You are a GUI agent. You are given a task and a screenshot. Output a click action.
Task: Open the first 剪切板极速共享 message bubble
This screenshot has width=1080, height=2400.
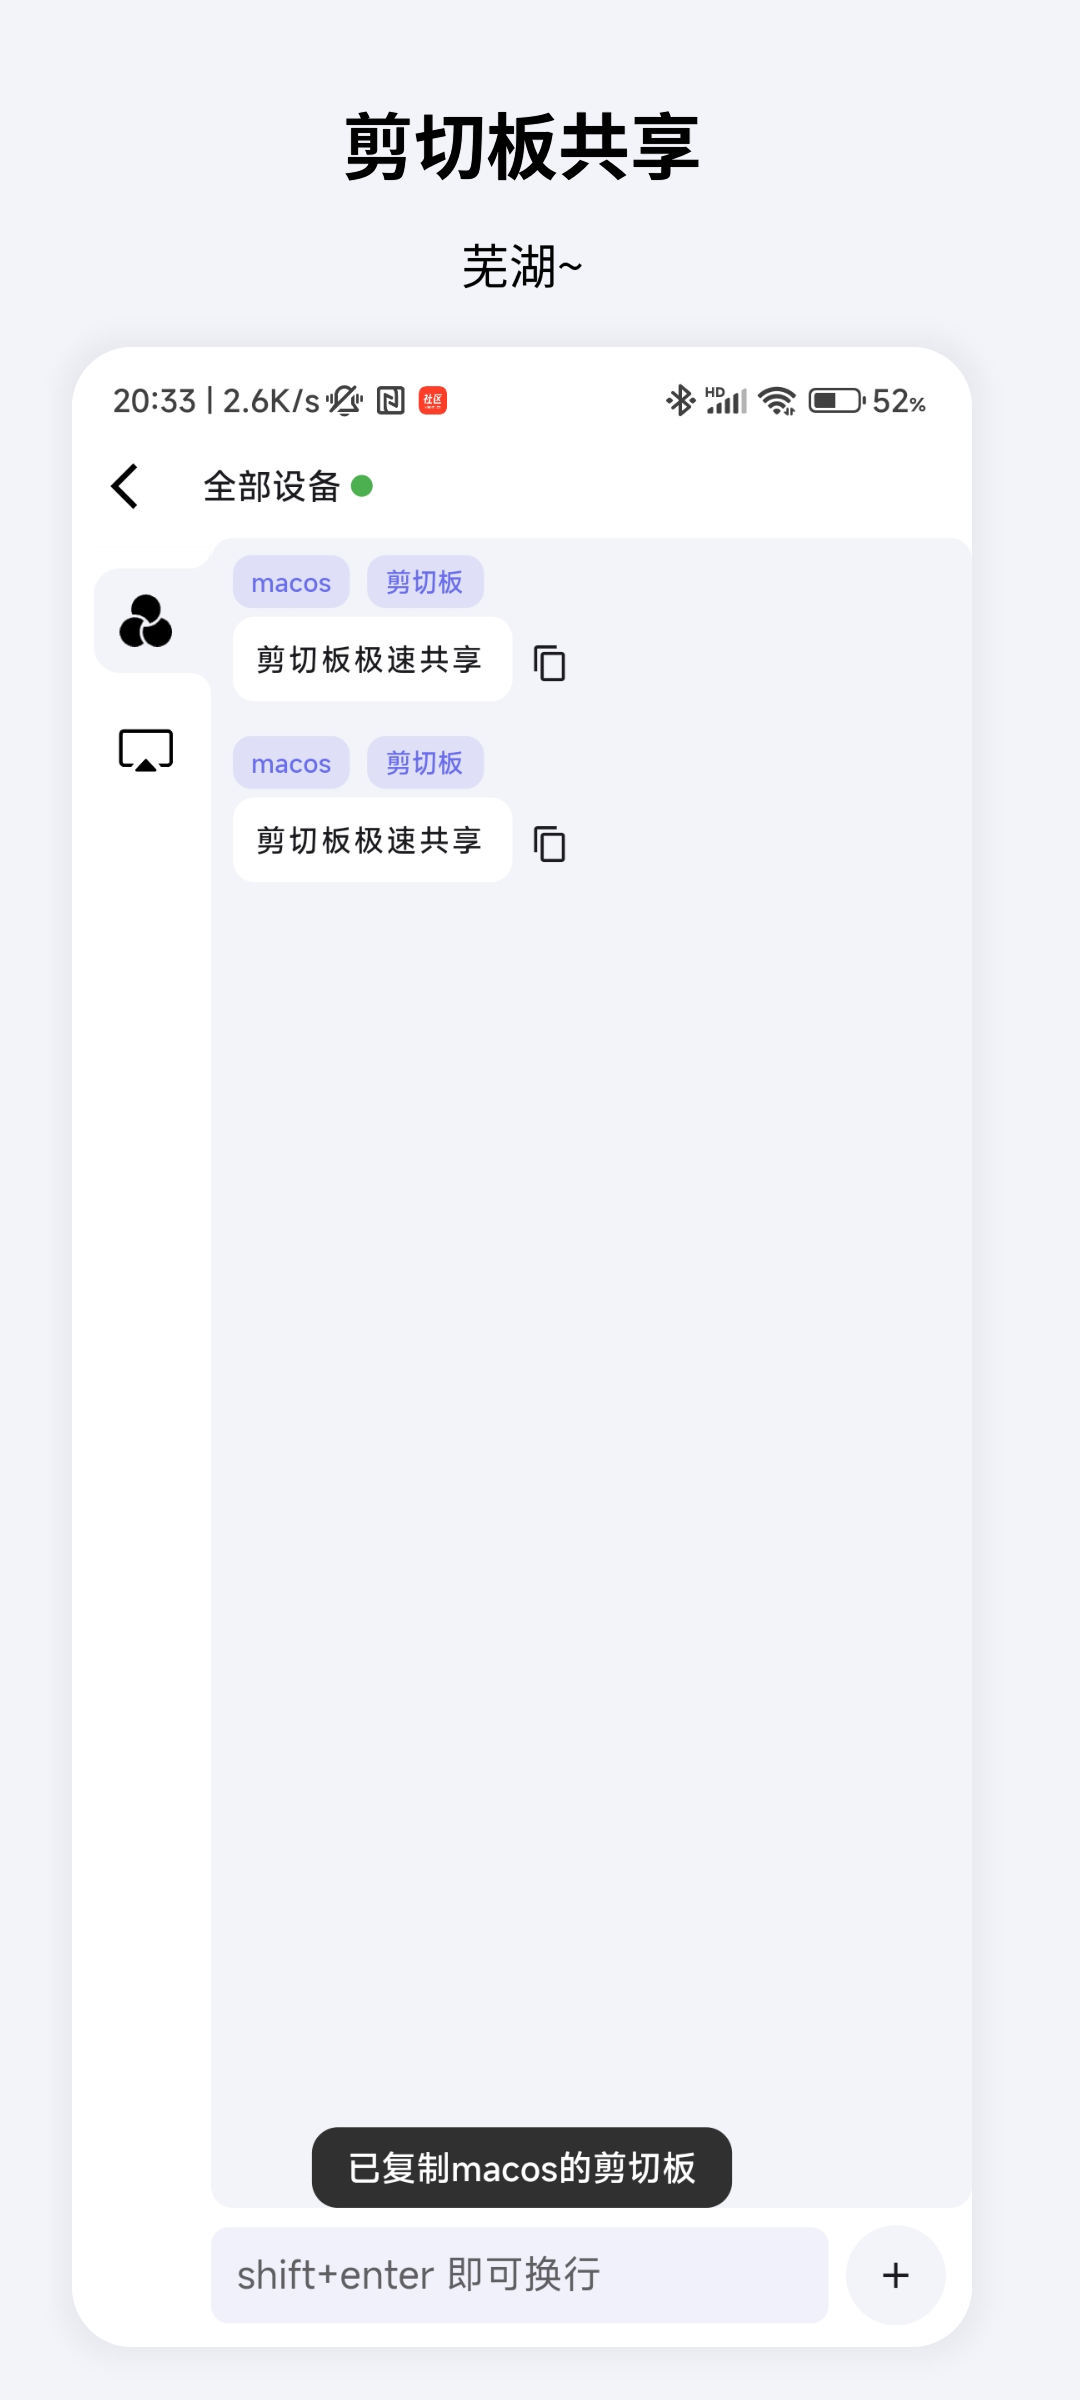pyautogui.click(x=372, y=659)
